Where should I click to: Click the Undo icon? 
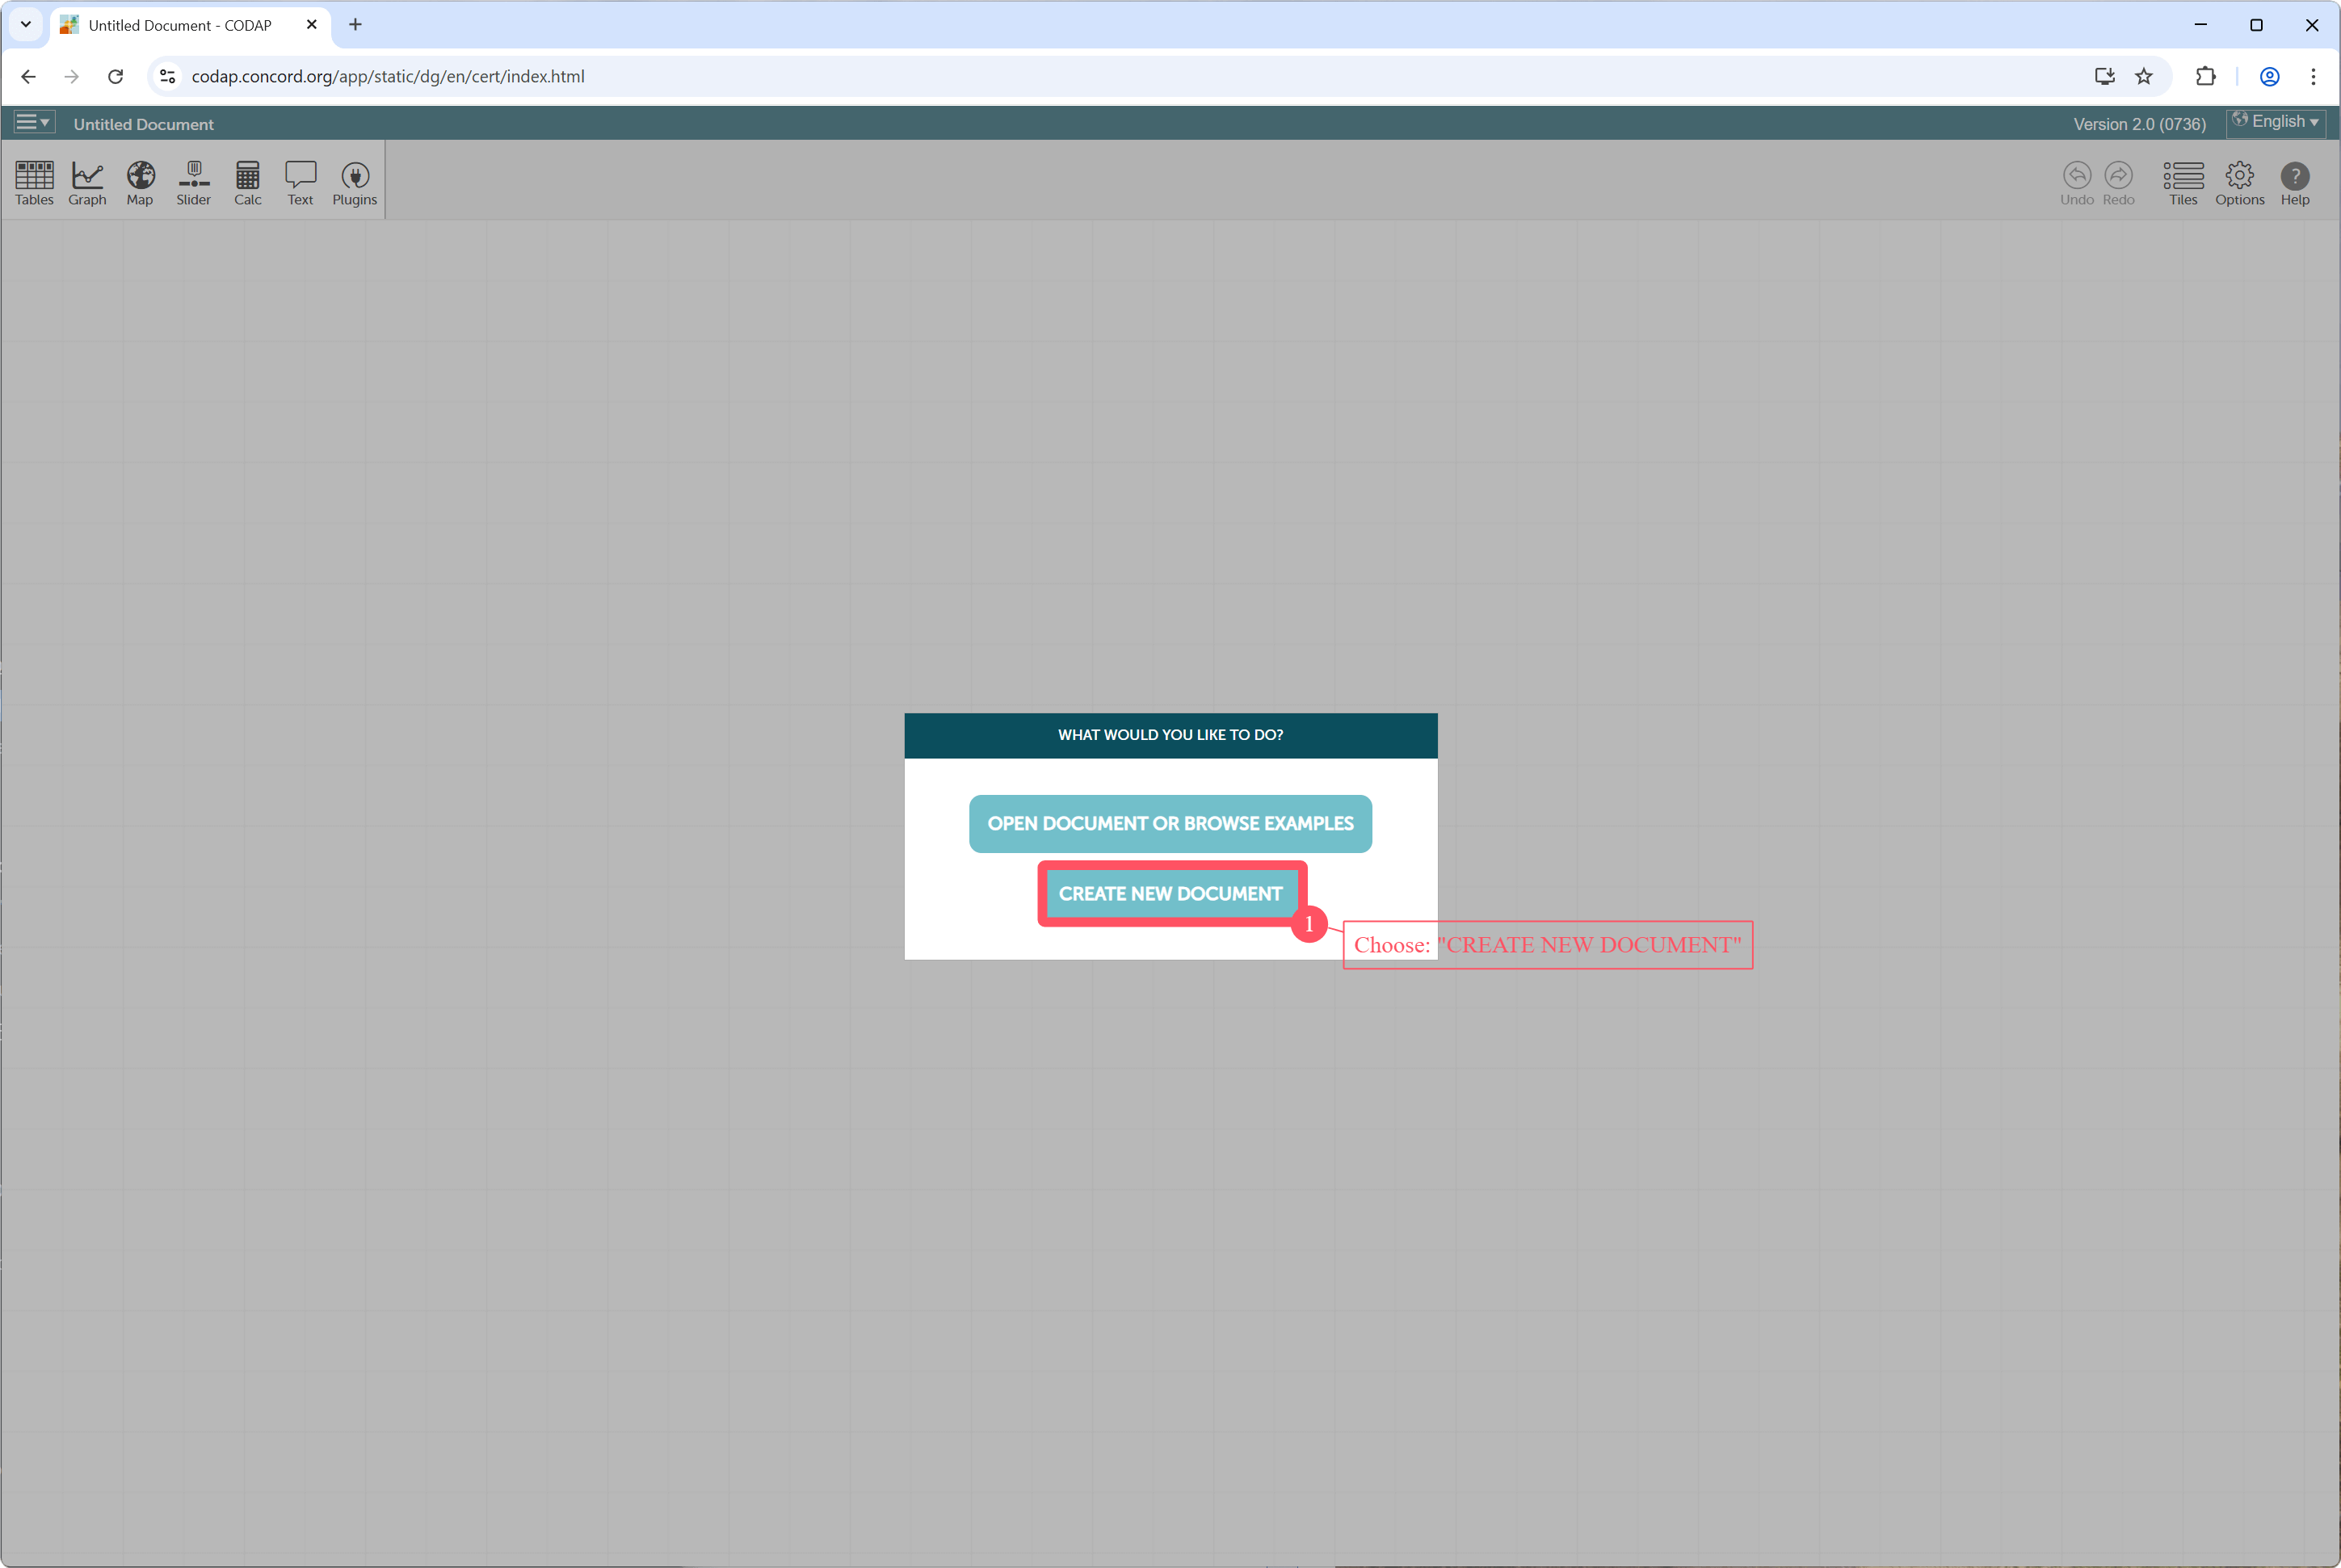tap(2077, 183)
